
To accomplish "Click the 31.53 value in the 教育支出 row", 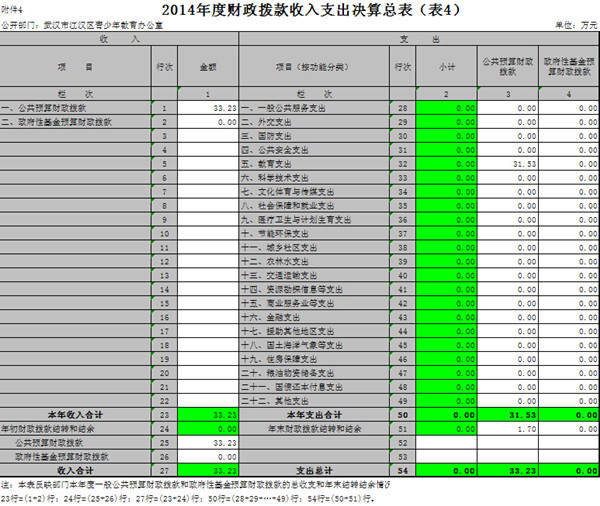I will pos(511,163).
